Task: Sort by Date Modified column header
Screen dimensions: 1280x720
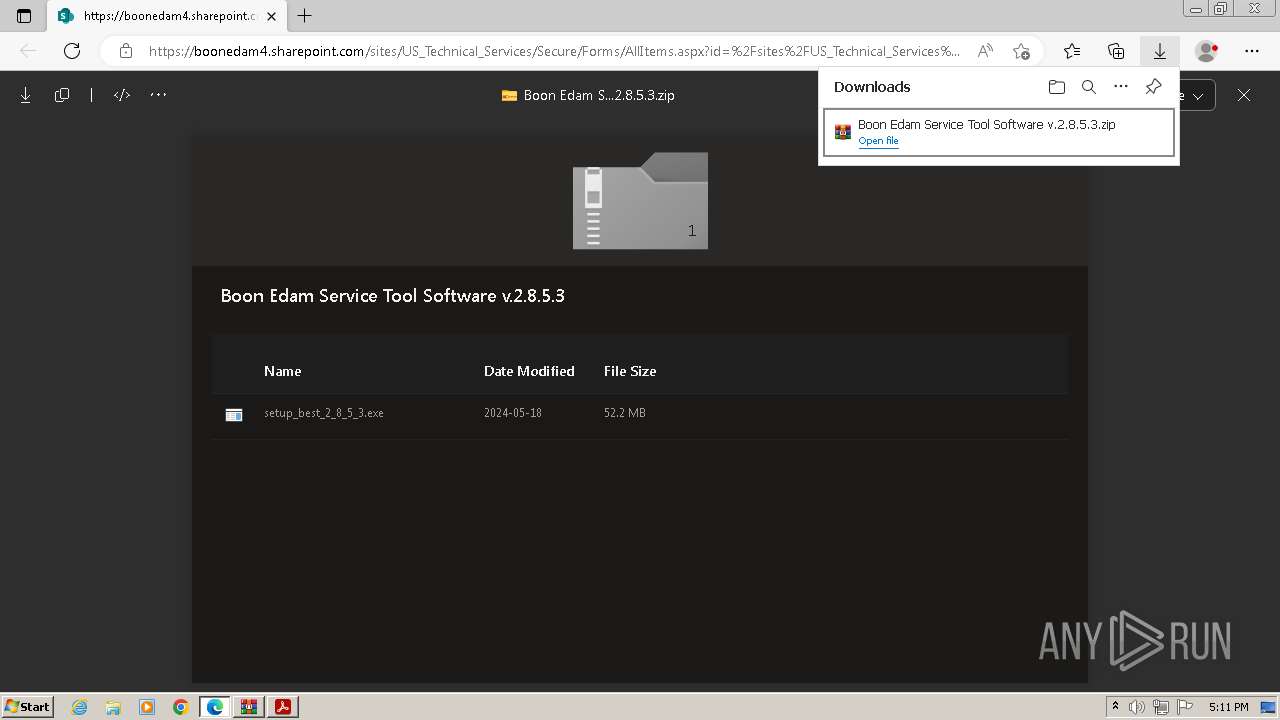Action: click(x=529, y=371)
